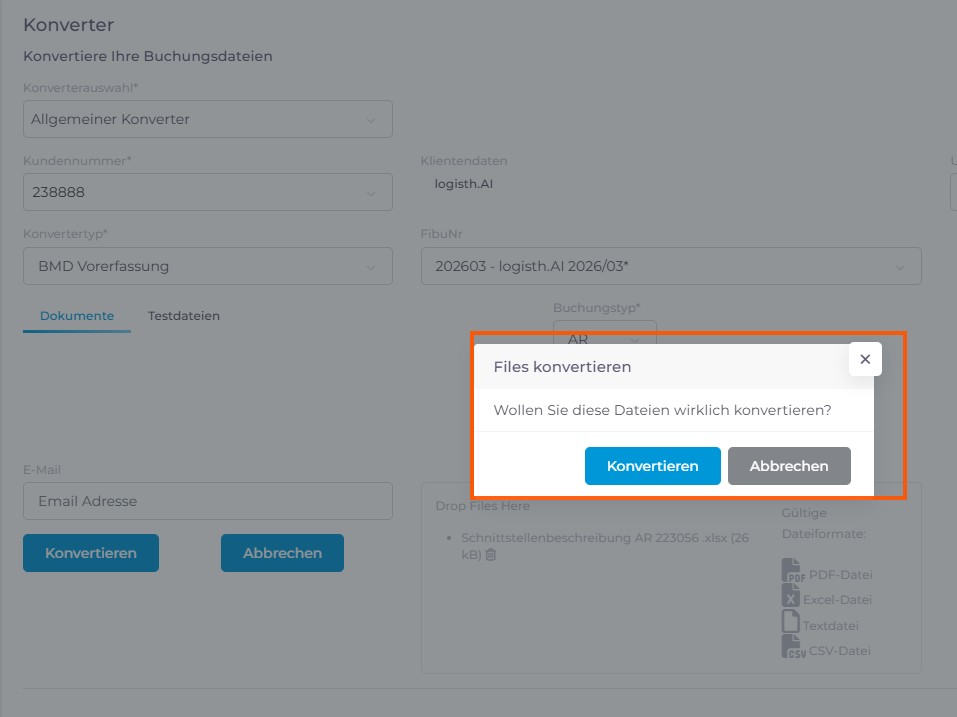Expand the Kundennummer dropdown showing 238888

[207, 192]
